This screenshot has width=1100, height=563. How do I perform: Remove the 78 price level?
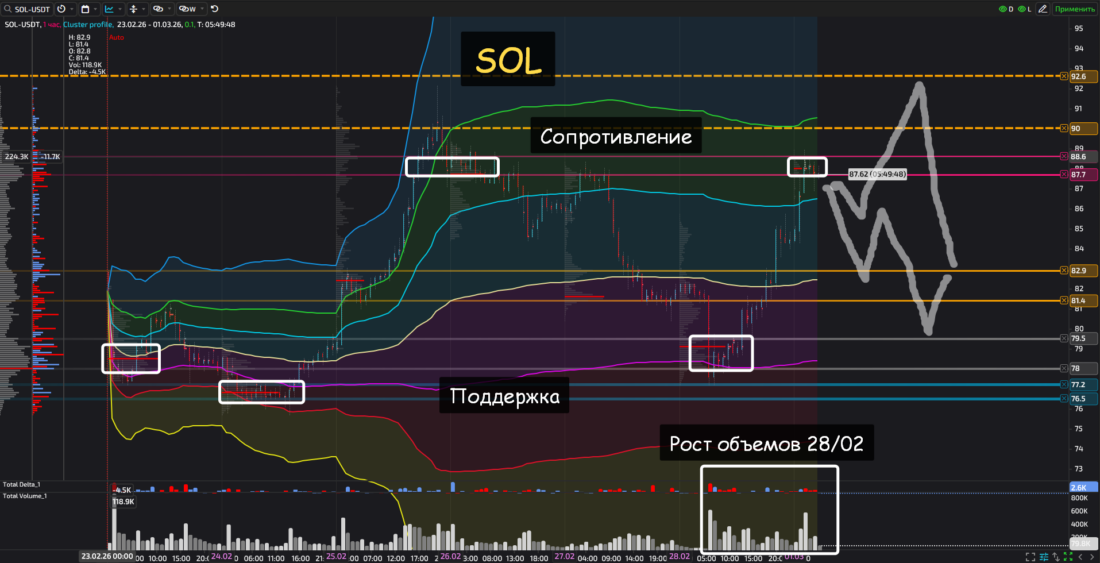pos(1064,368)
